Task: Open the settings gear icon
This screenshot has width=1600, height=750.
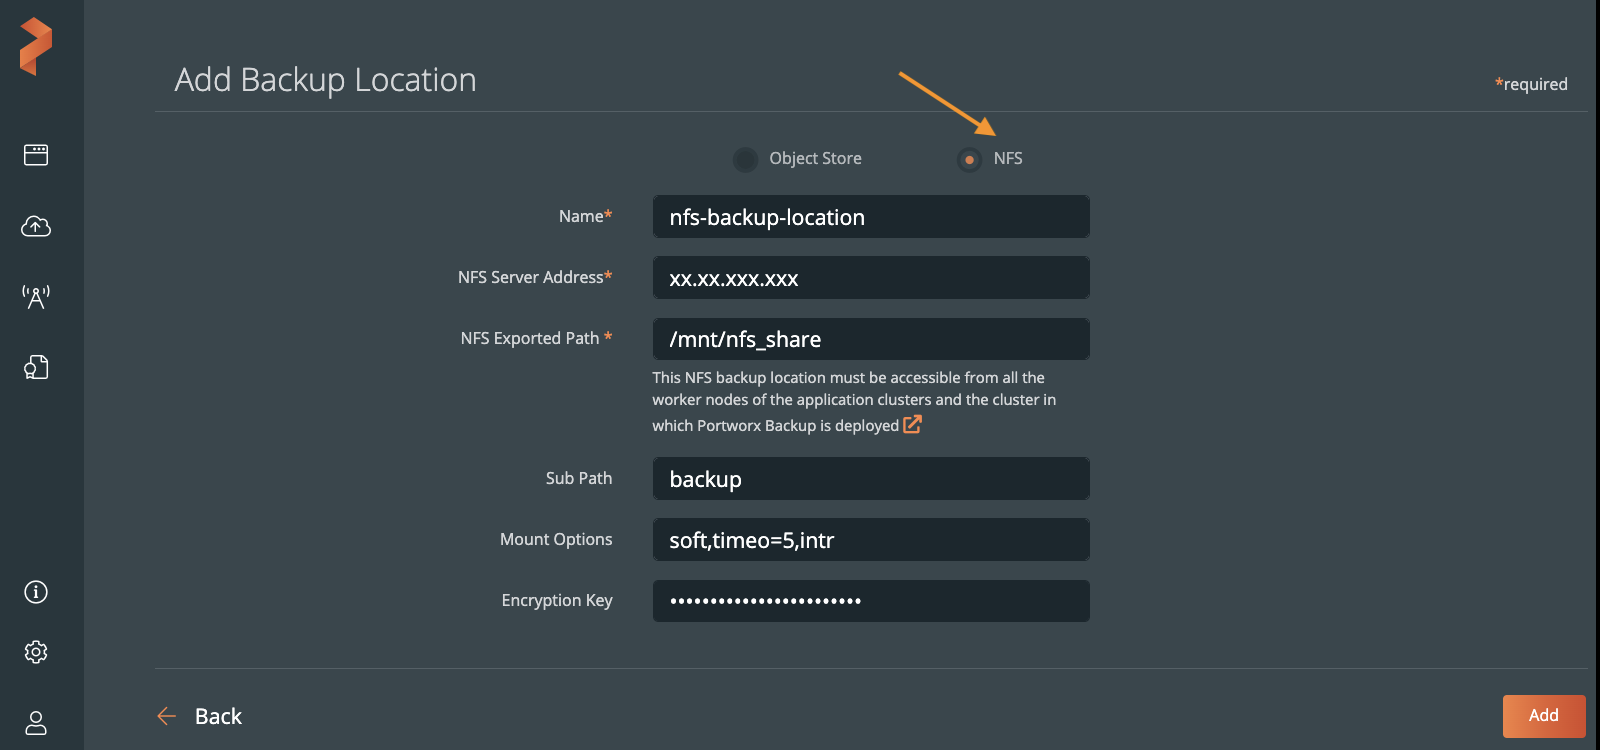Action: coord(36,652)
